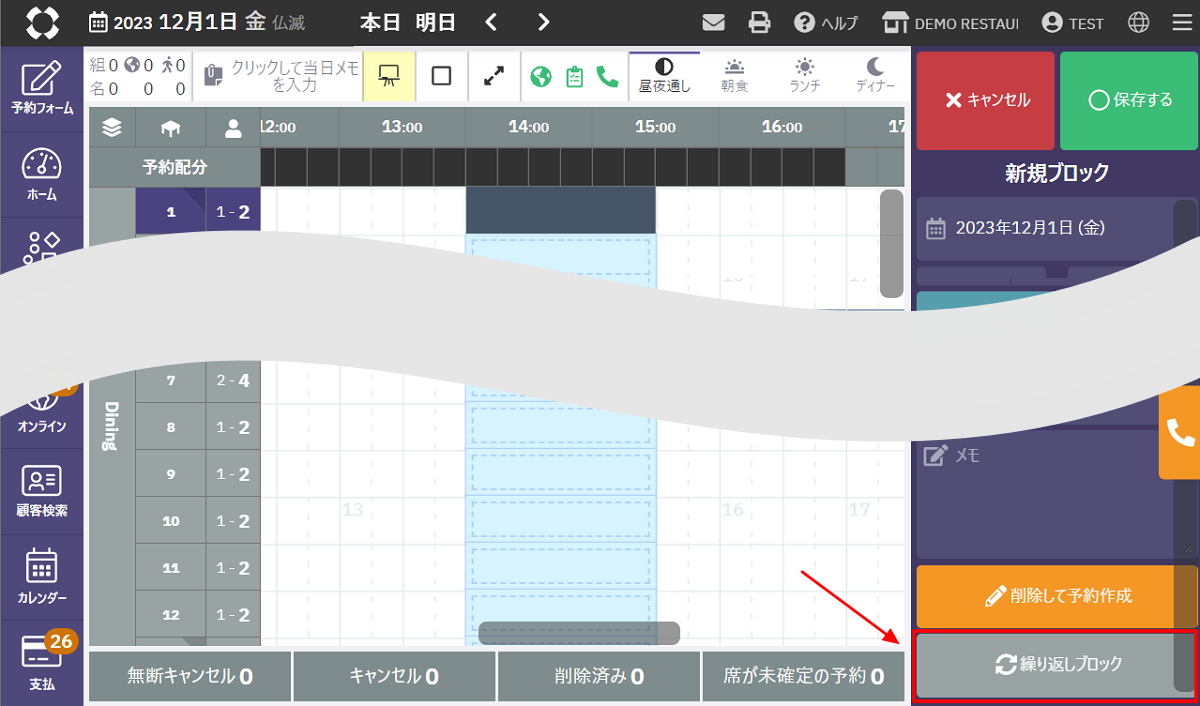Image resolution: width=1200 pixels, height=706 pixels.
Task: Switch to the ランチ time tab
Action: (x=805, y=75)
